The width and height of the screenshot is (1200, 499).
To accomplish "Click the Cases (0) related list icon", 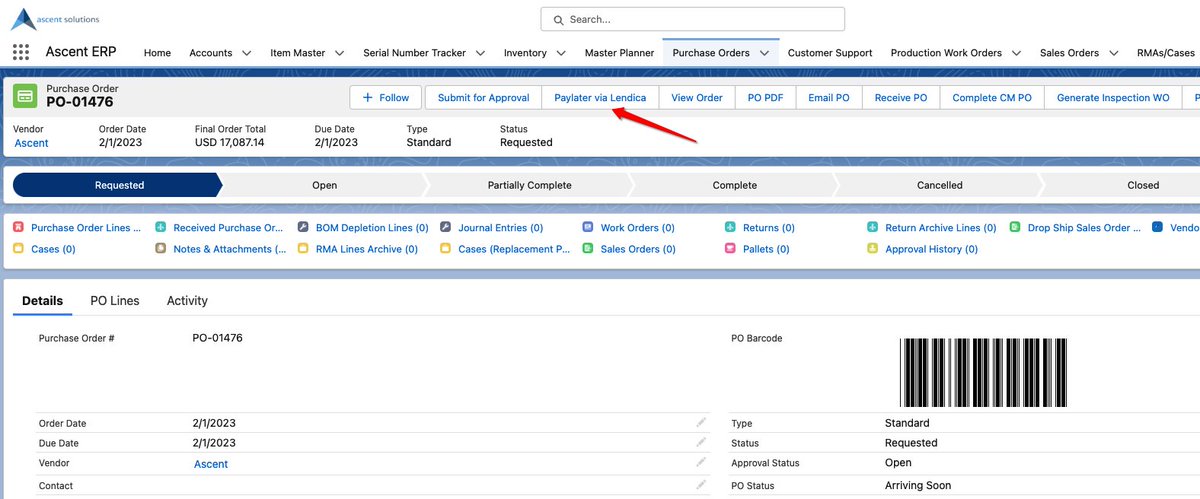I will (18, 249).
